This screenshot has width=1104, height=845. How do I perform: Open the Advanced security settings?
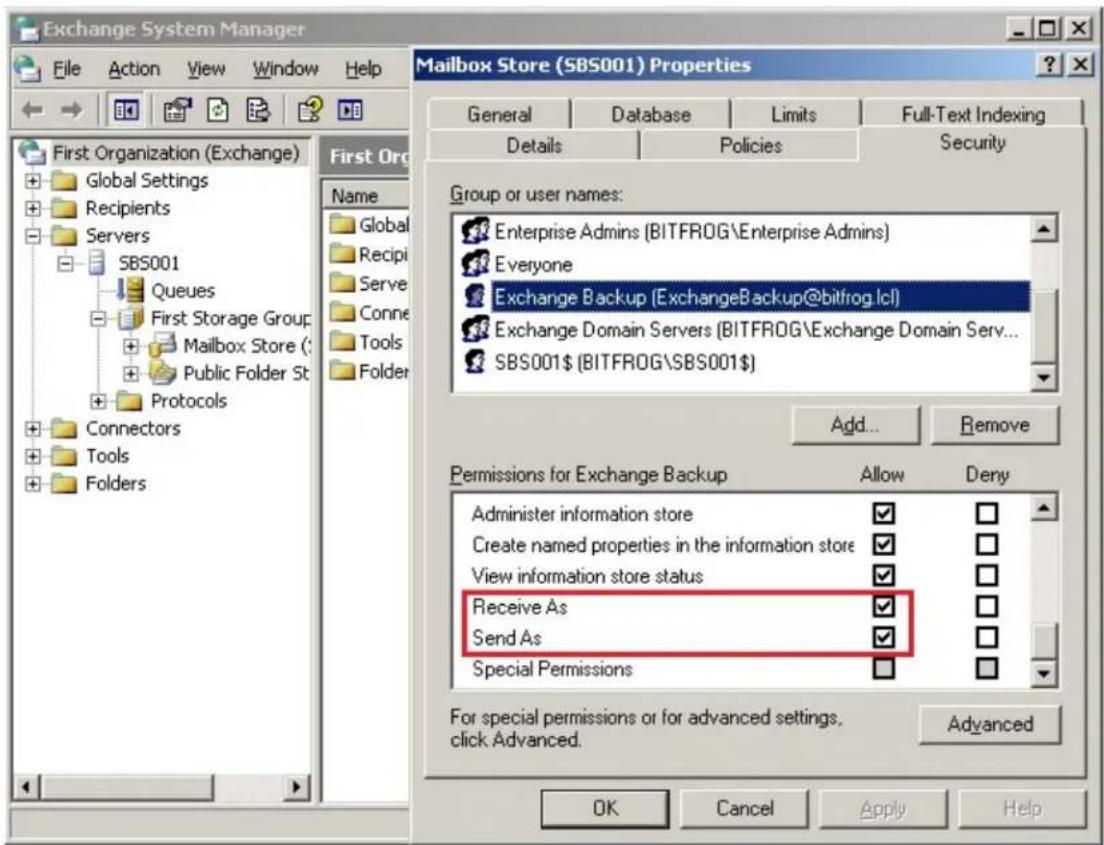click(989, 724)
